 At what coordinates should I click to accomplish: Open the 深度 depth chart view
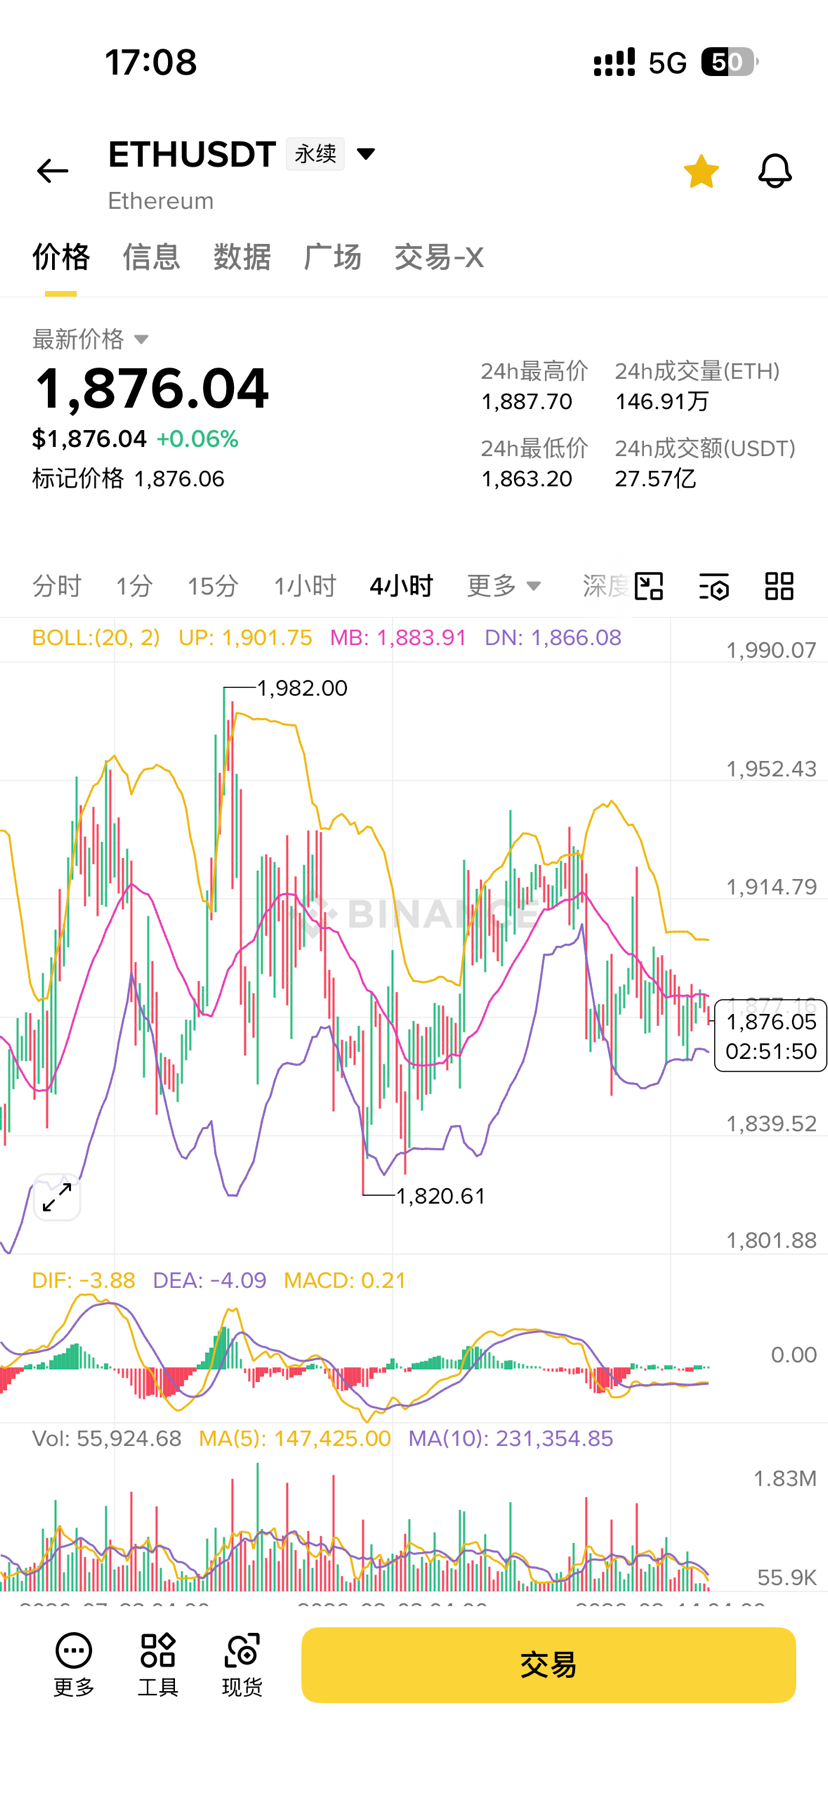tap(605, 586)
